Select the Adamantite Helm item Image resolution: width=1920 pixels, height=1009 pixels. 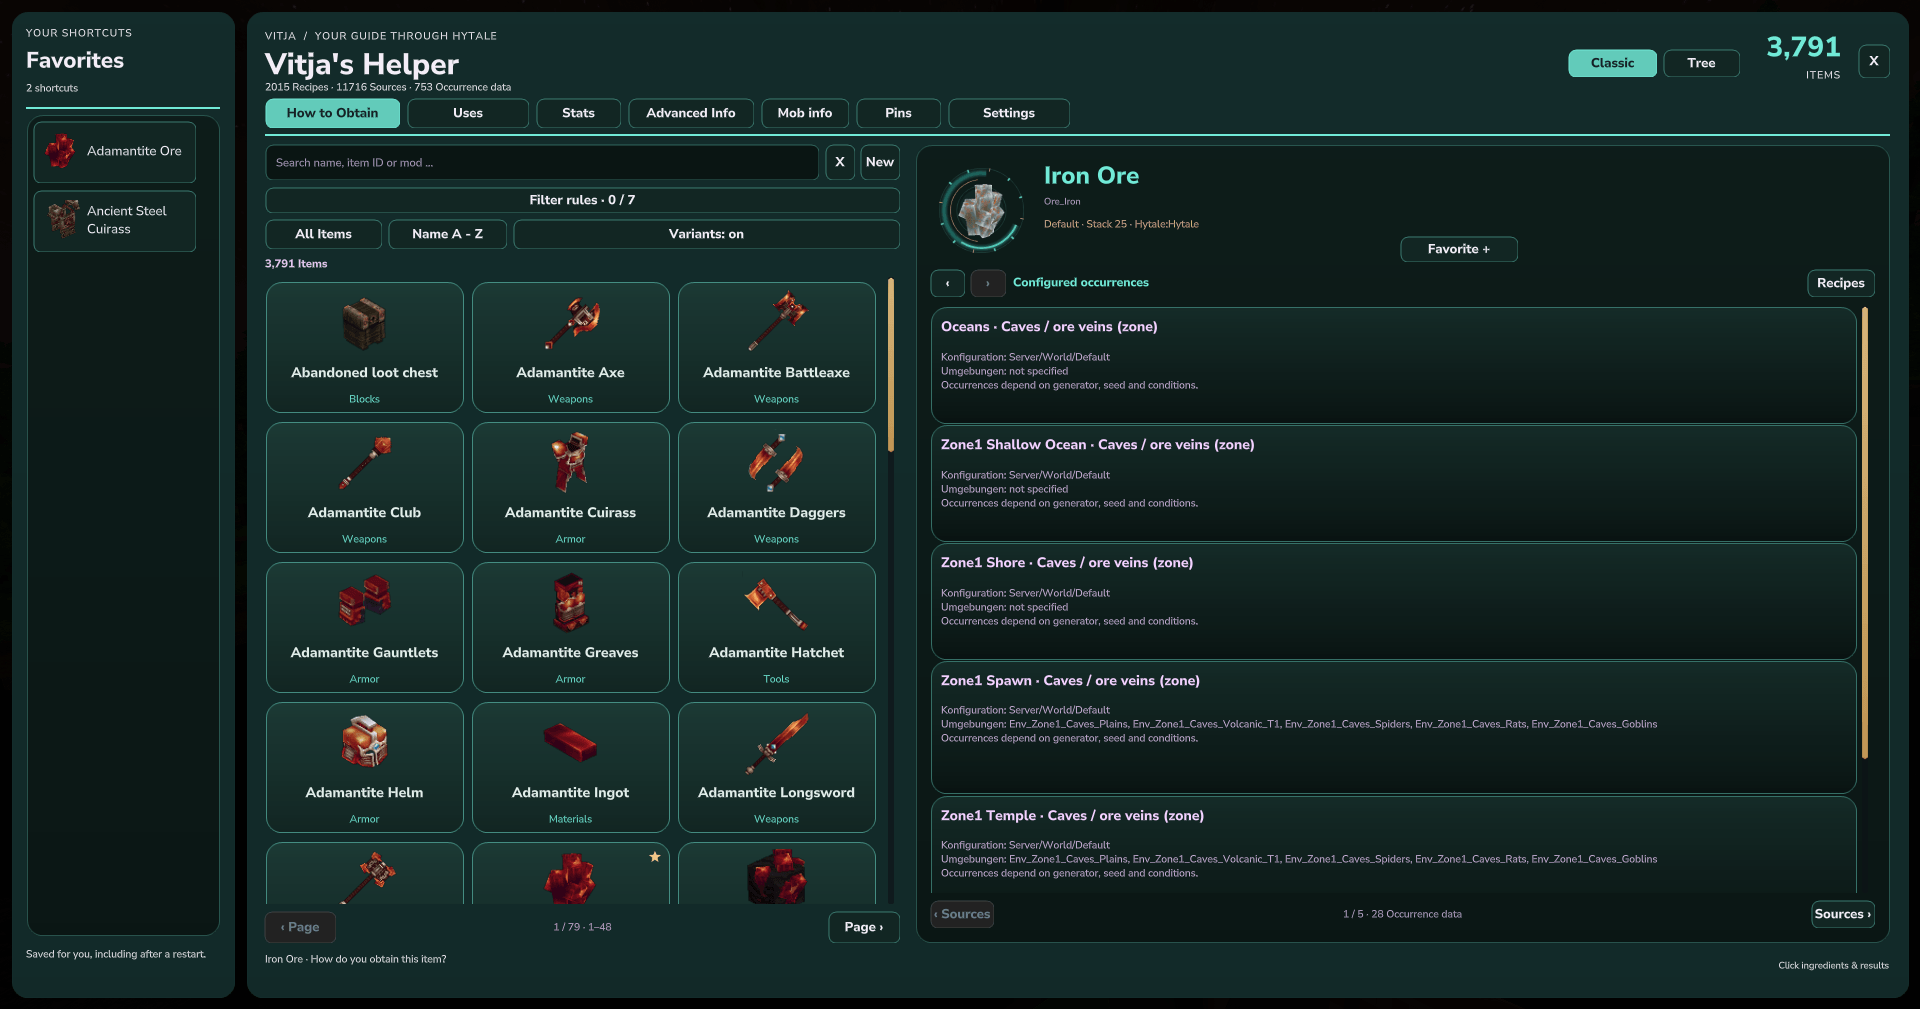click(365, 767)
